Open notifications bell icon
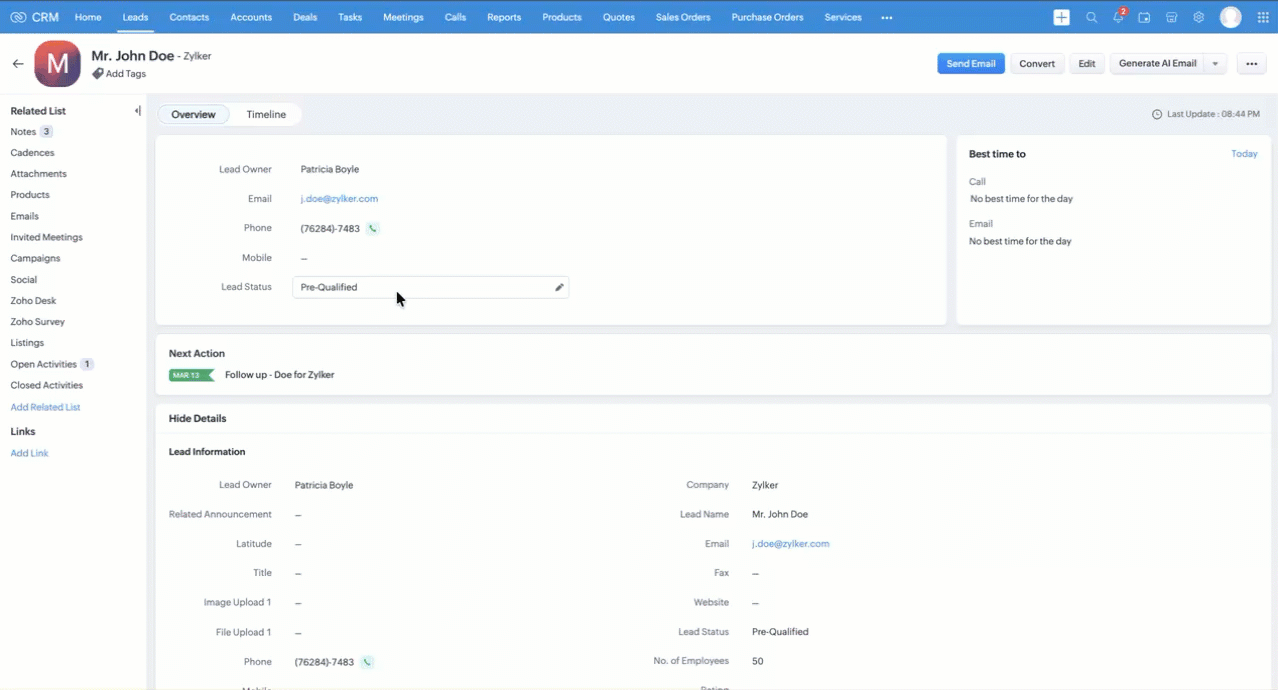Screen dimensions: 1278x690 tap(1118, 17)
